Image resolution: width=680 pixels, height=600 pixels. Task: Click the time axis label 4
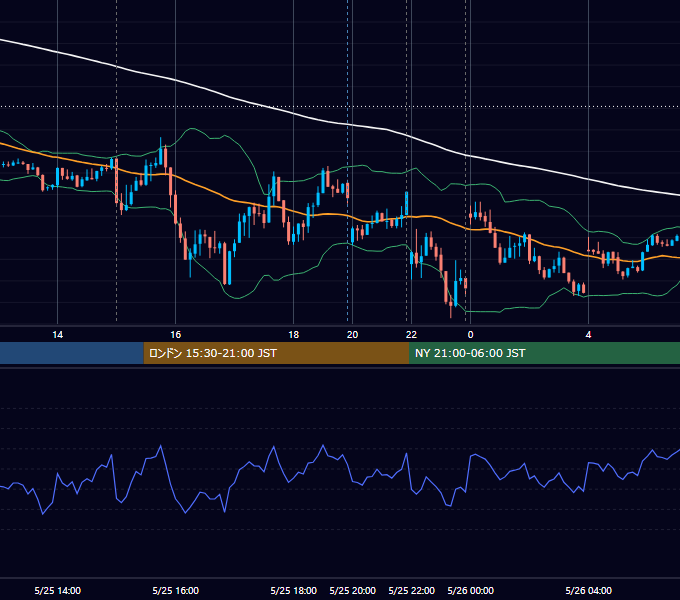588,335
